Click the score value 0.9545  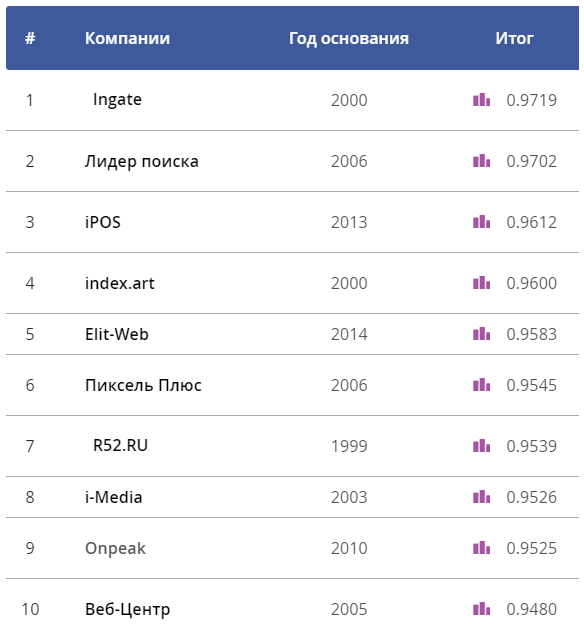click(532, 385)
